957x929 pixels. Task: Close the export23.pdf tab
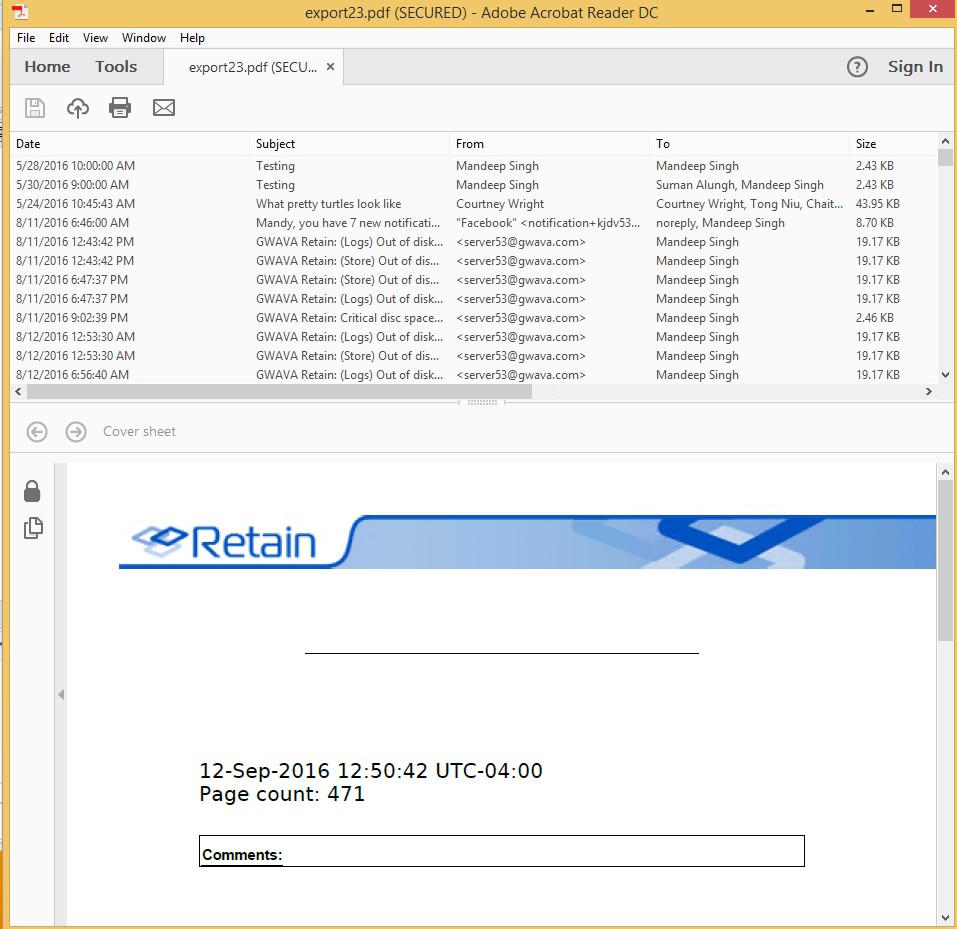click(x=330, y=67)
